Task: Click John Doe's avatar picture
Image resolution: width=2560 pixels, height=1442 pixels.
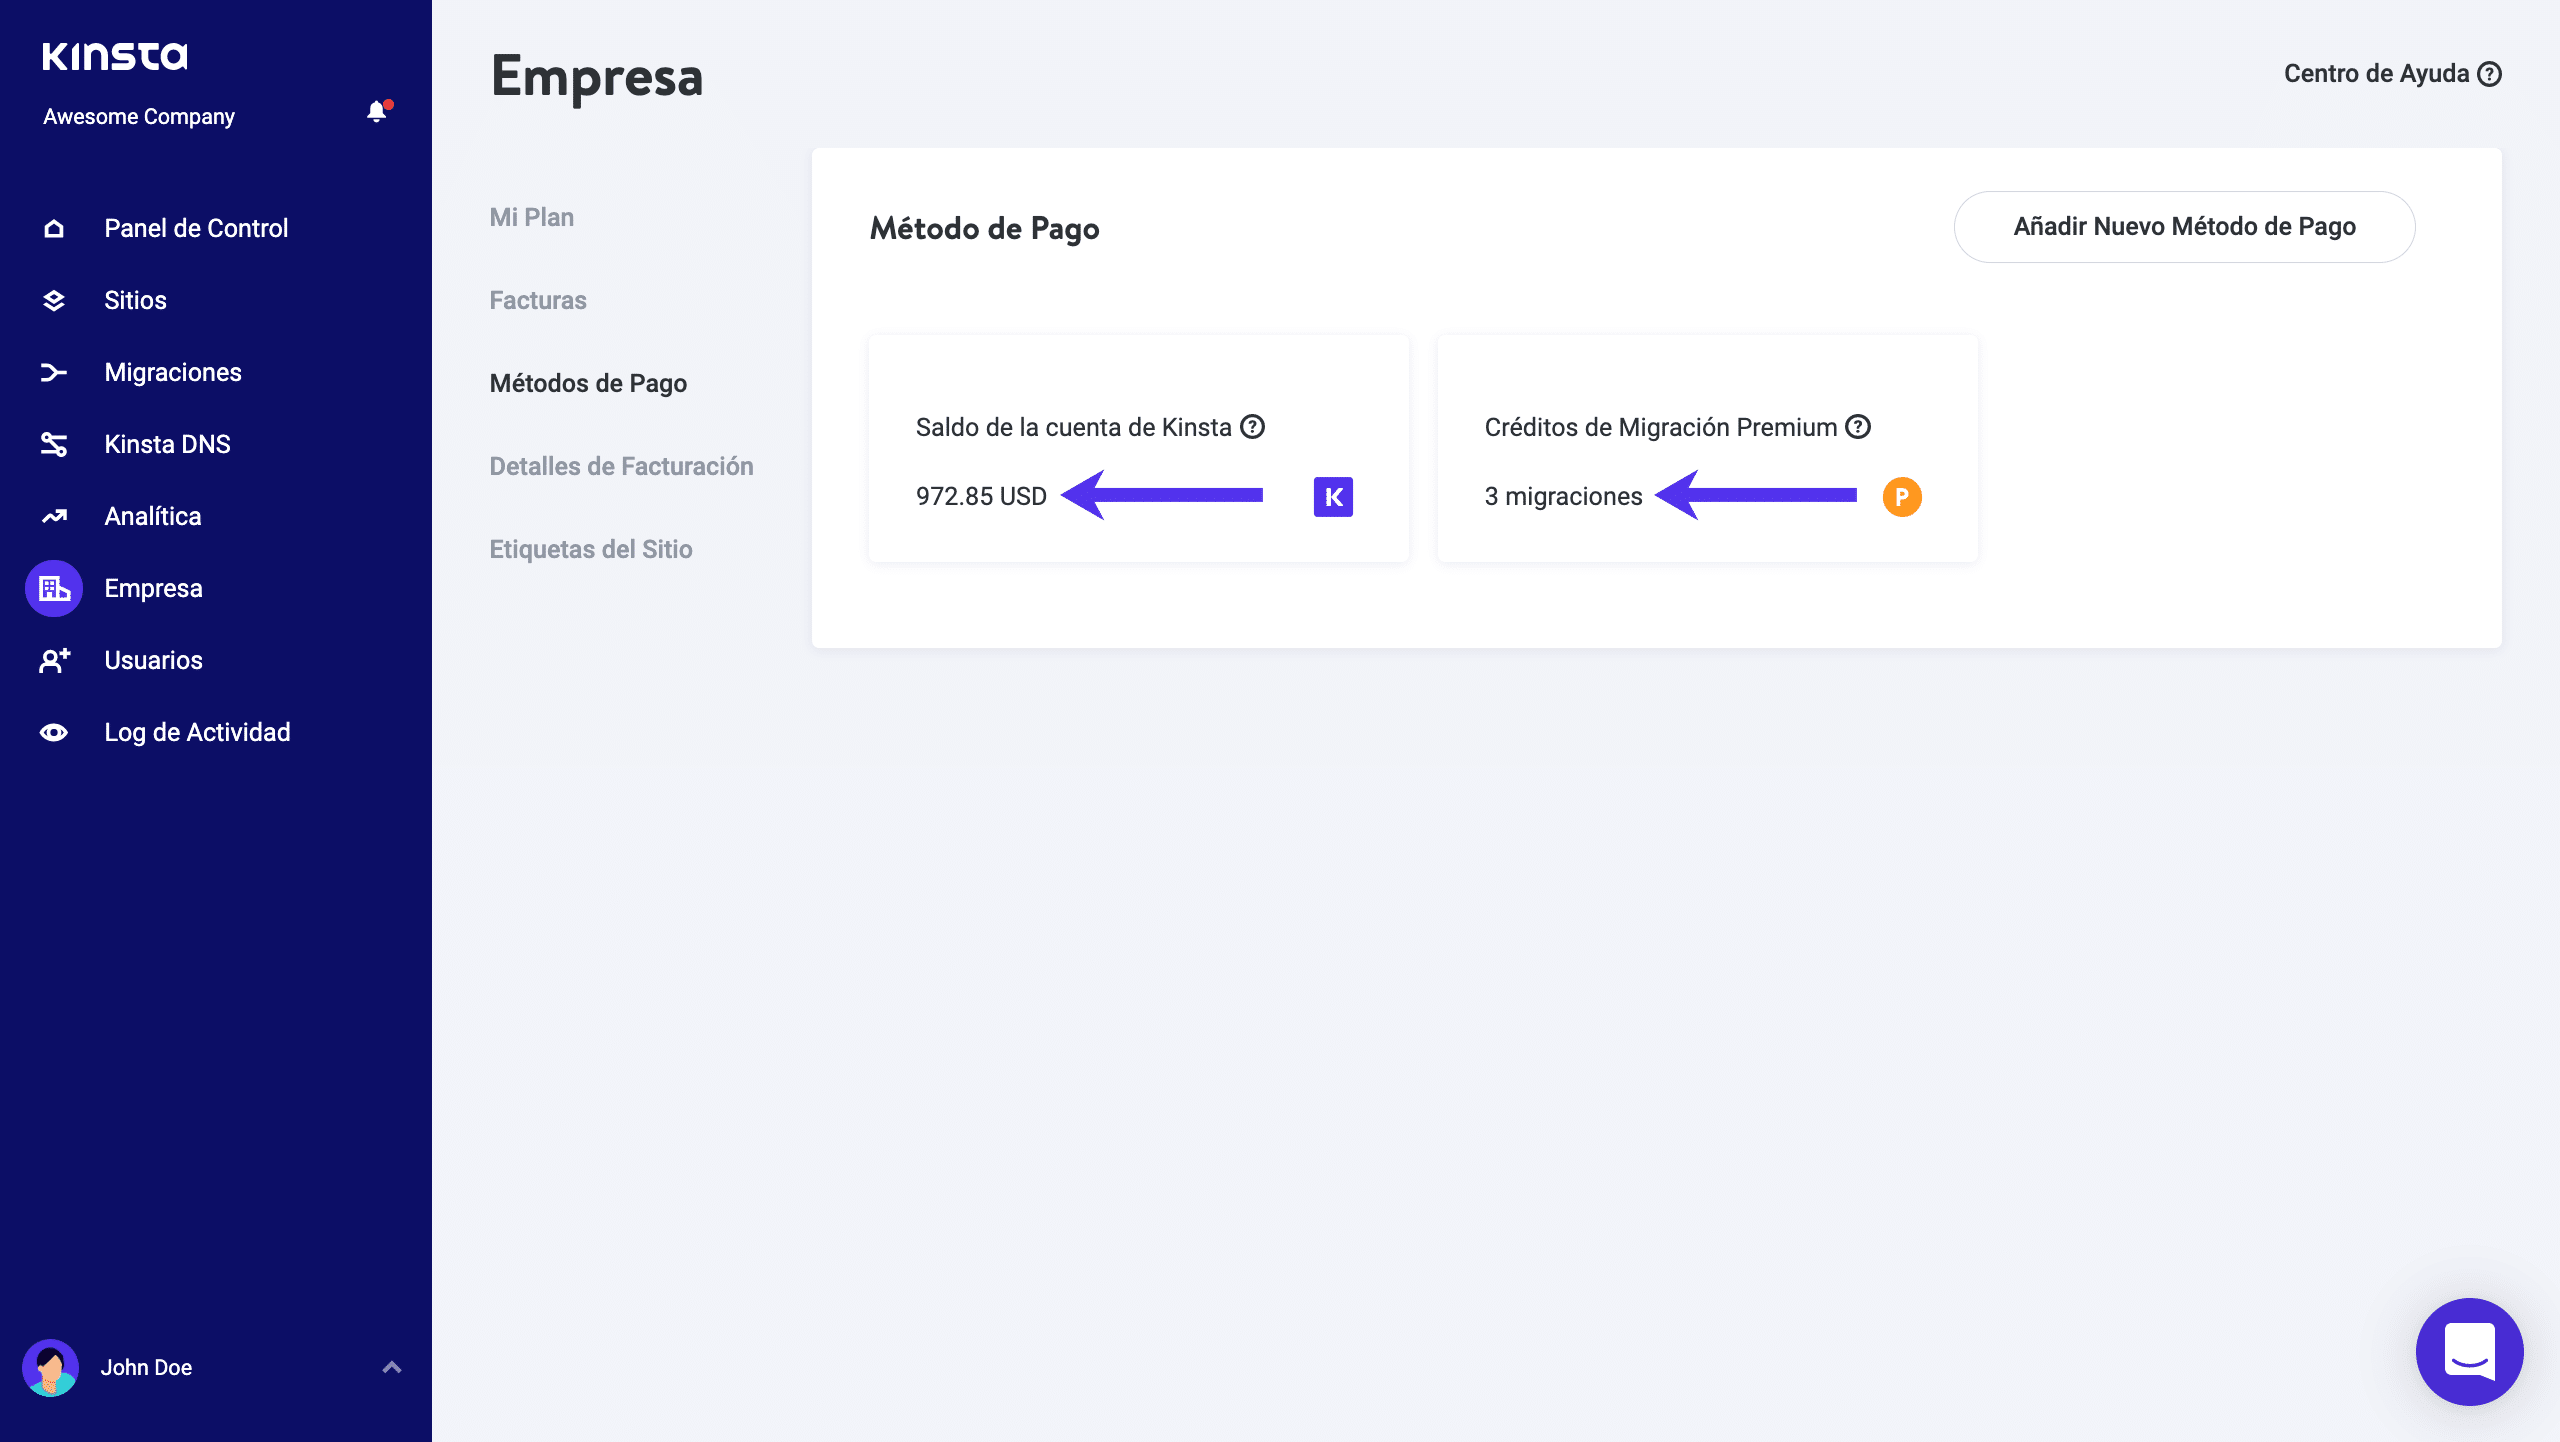Action: (x=50, y=1367)
